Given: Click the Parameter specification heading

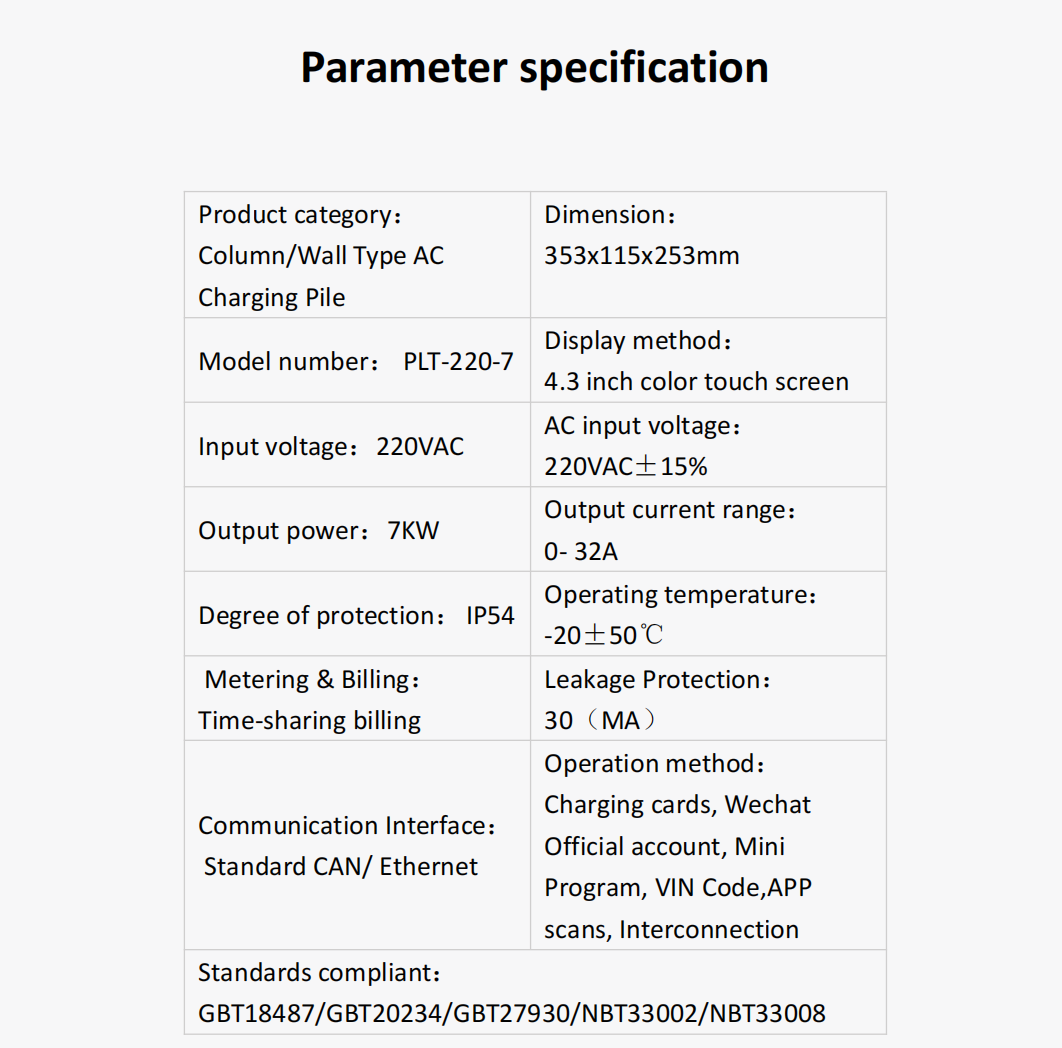Looking at the screenshot, I should click(534, 68).
